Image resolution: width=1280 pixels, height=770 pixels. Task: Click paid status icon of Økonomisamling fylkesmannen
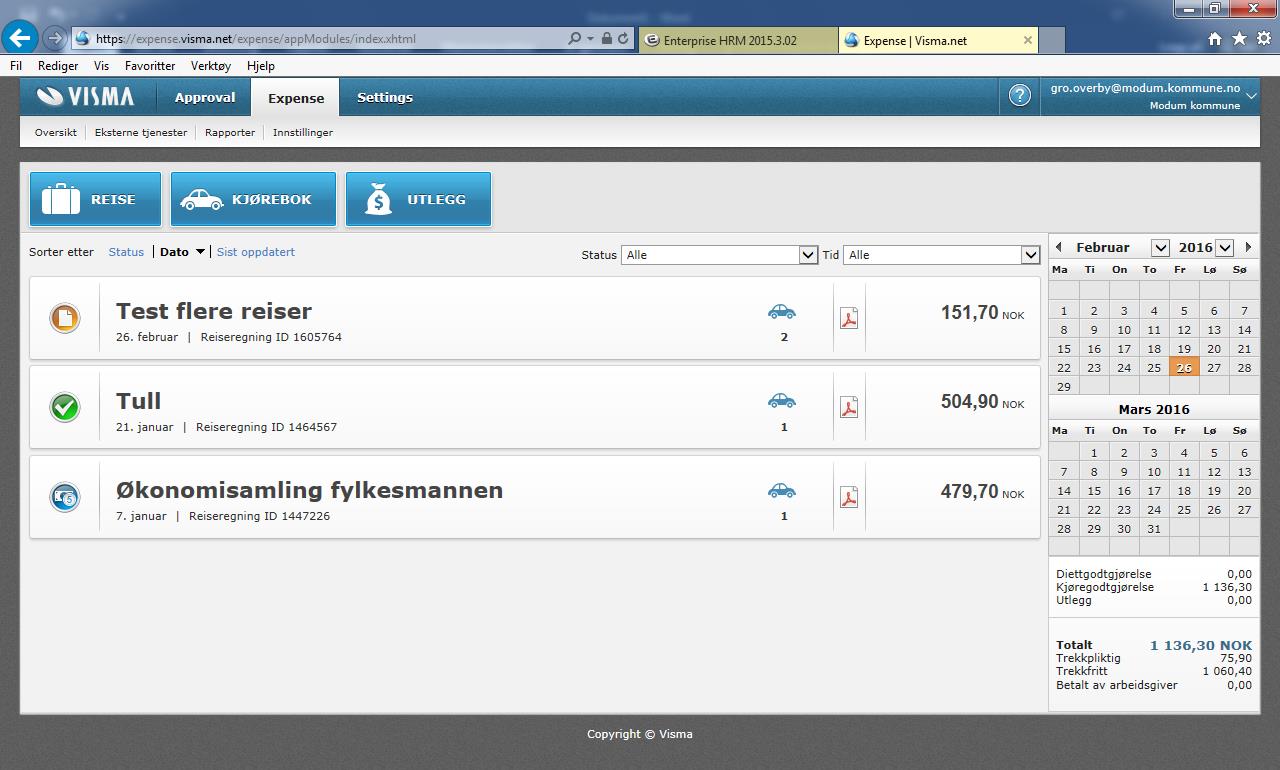coord(65,497)
